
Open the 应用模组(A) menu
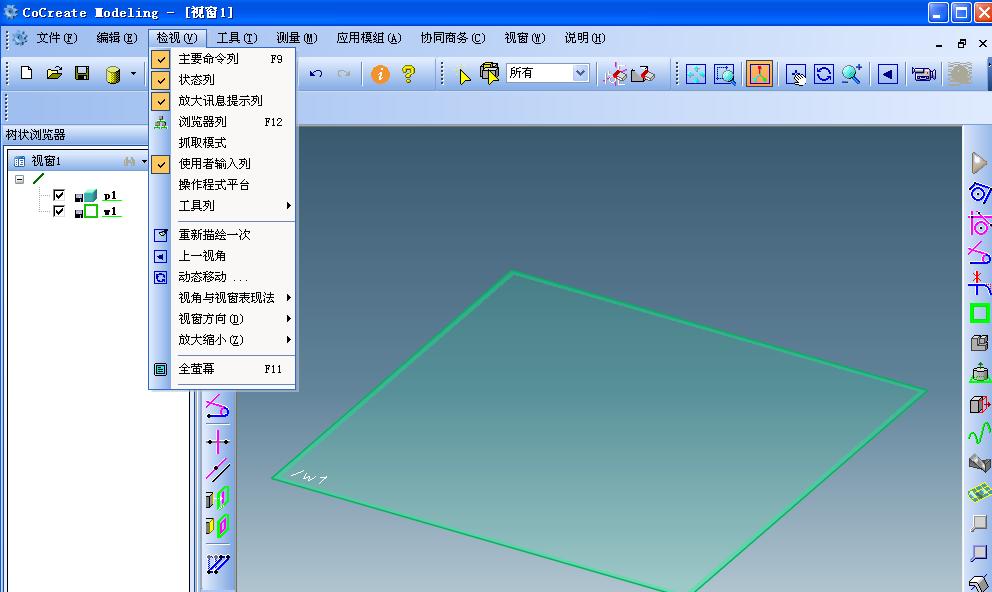[369, 38]
